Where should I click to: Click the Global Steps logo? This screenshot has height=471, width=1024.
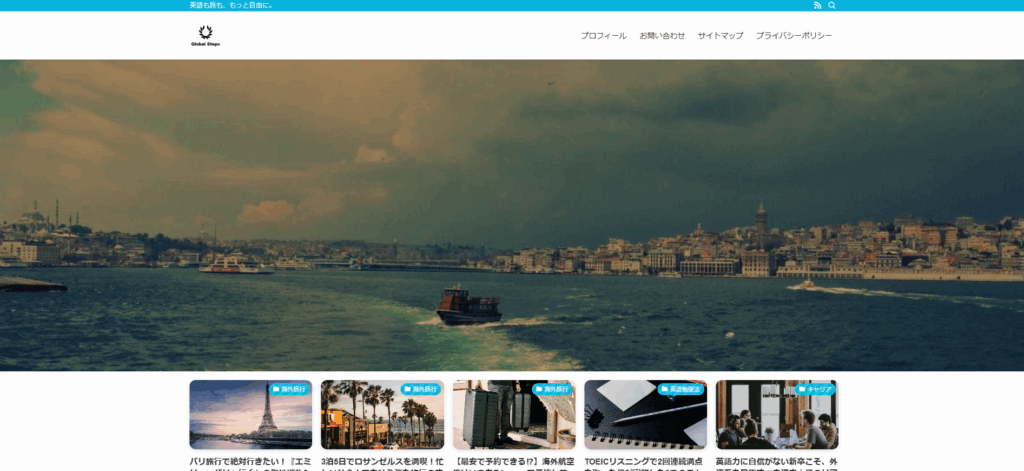[x=206, y=36]
